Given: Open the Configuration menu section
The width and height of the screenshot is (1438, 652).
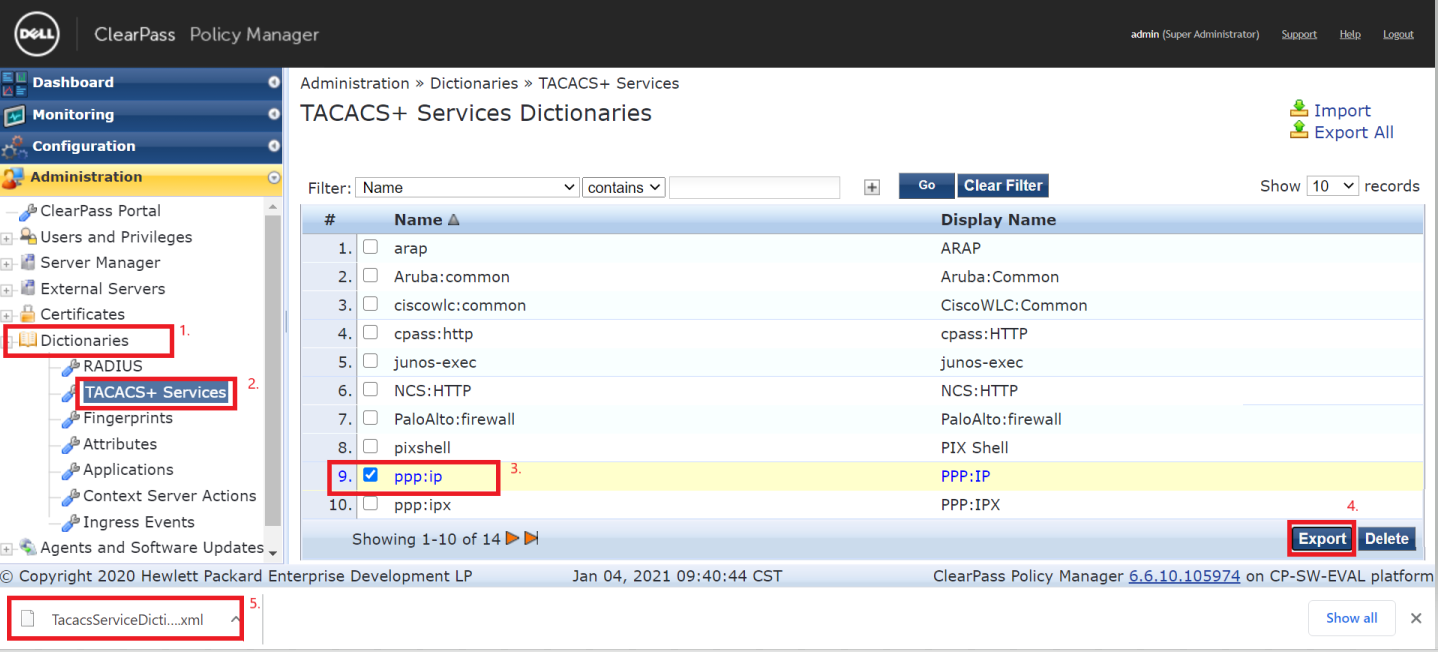Looking at the screenshot, I should point(141,146).
